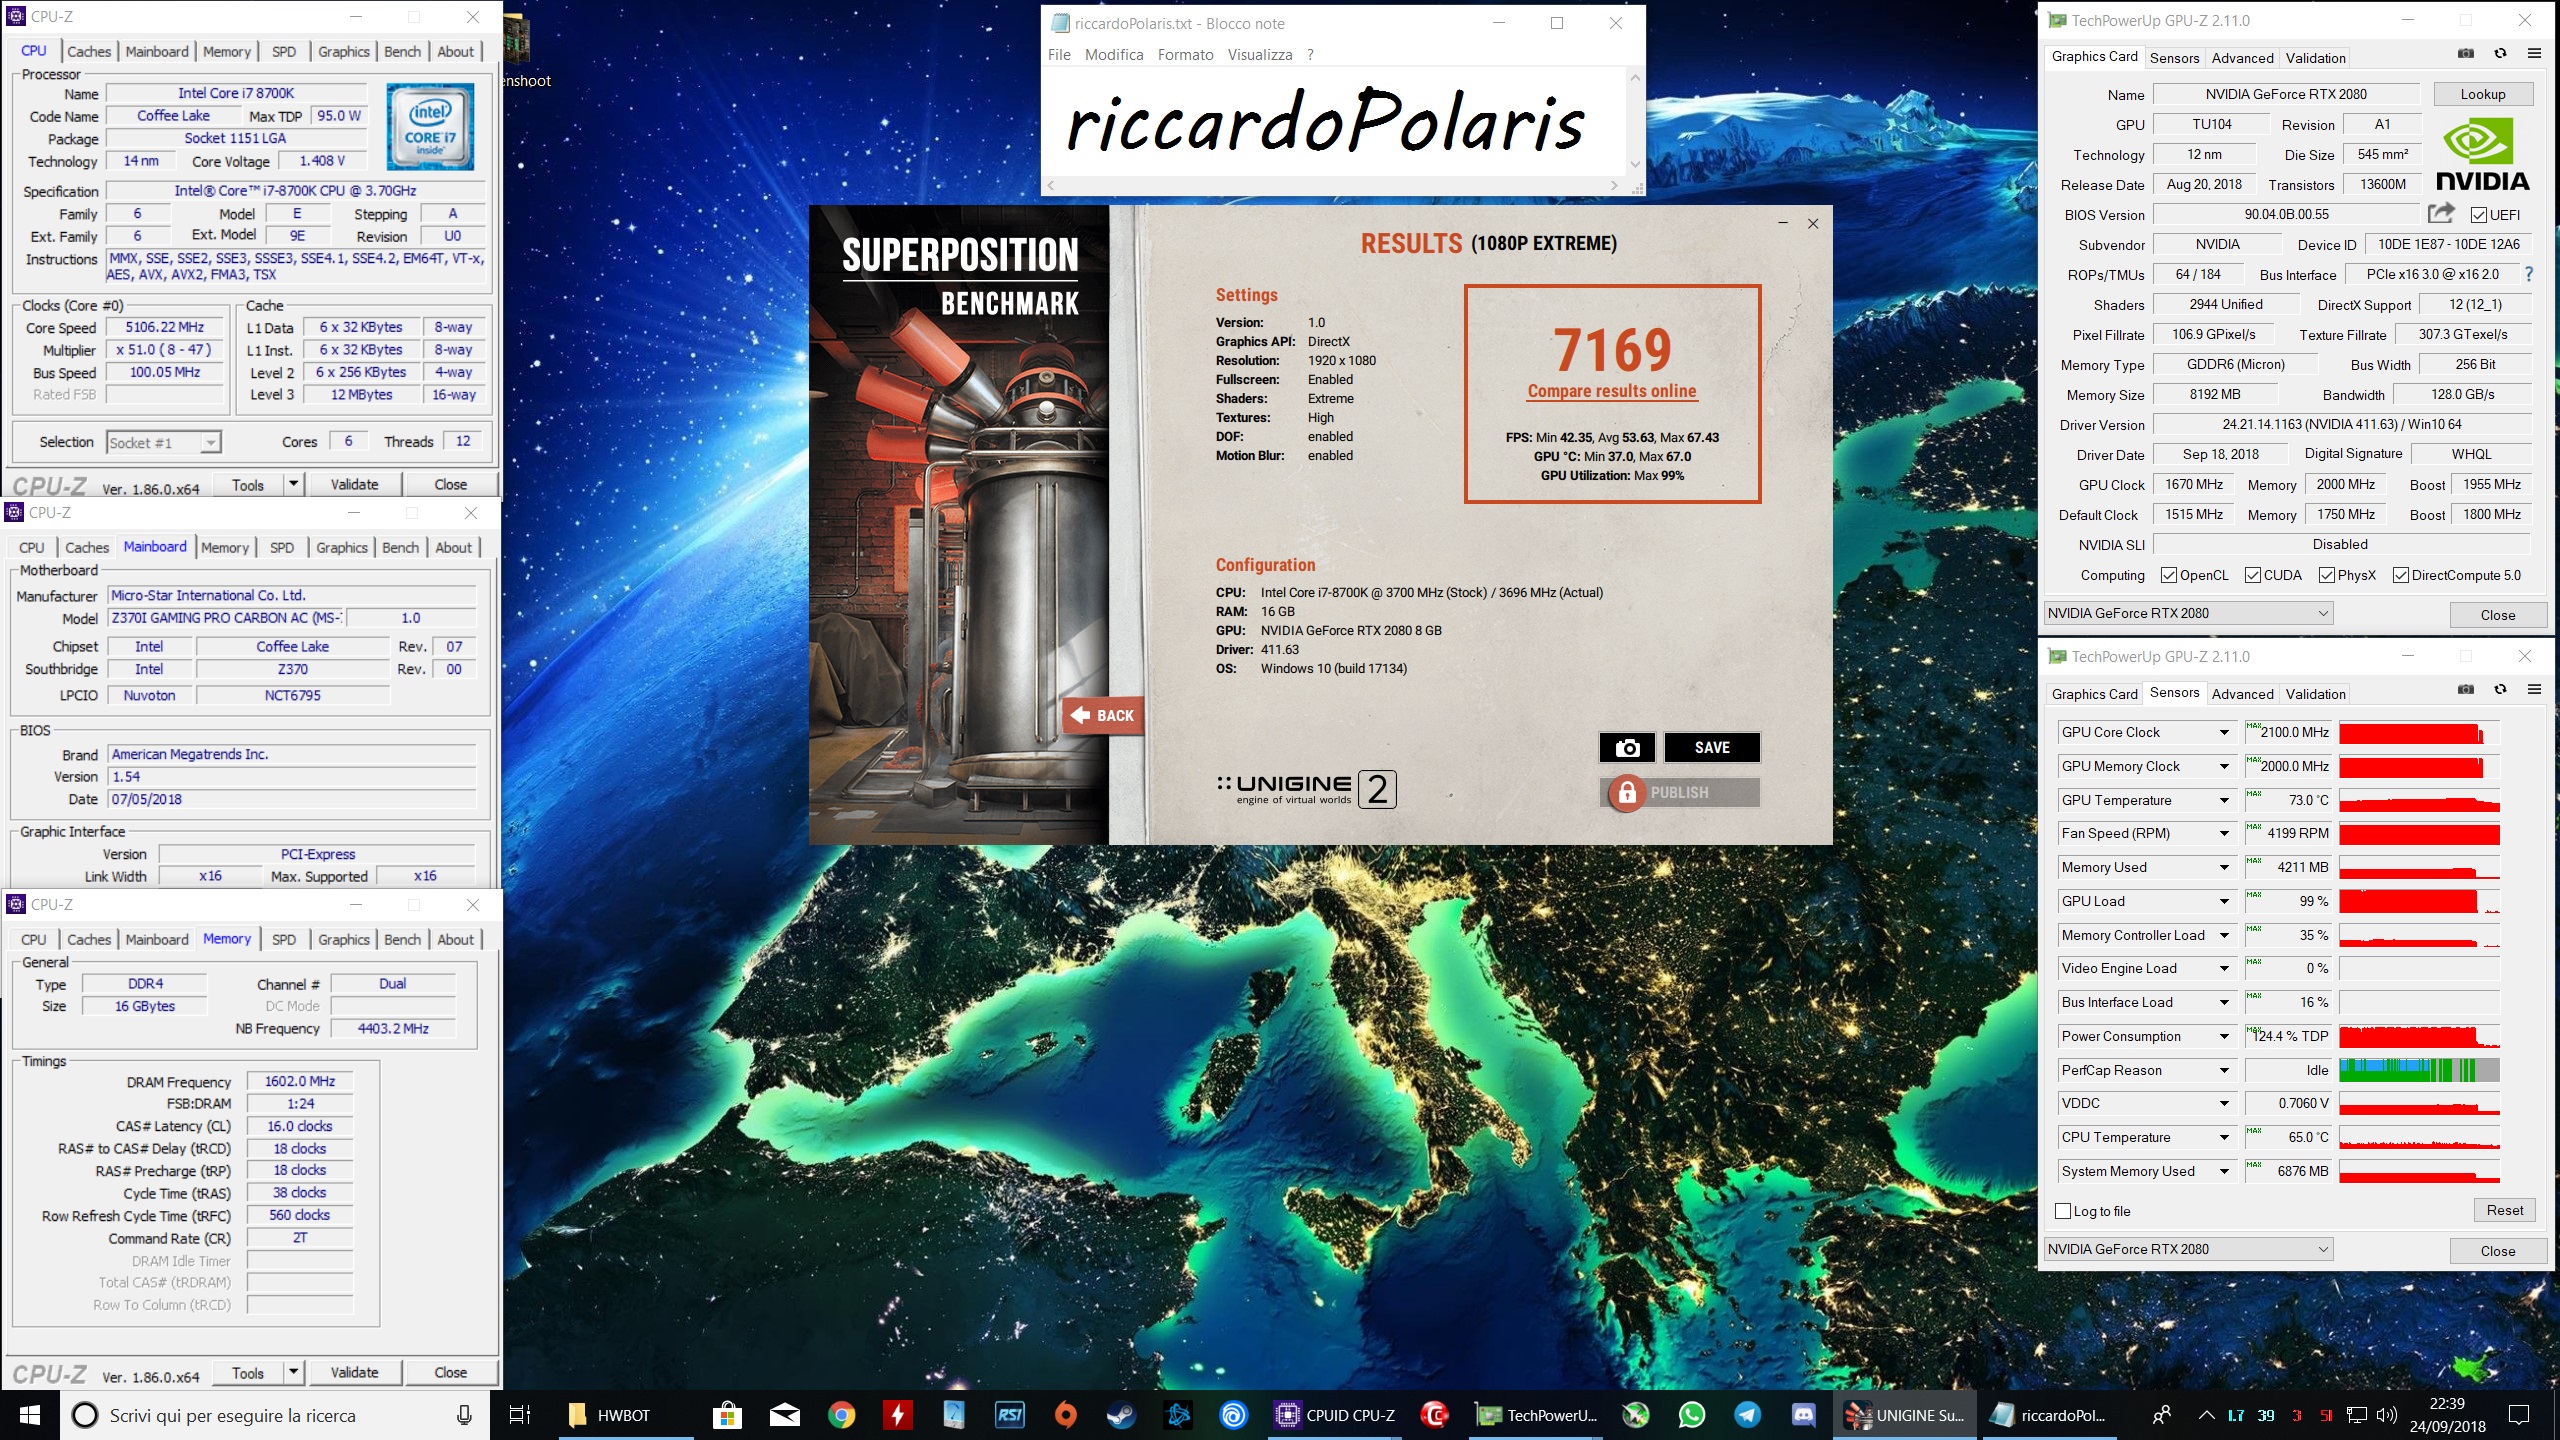The height and width of the screenshot is (1440, 2560).
Task: Open hamburger menu in GPU-Z Sensors window
Action: pyautogui.click(x=2534, y=690)
